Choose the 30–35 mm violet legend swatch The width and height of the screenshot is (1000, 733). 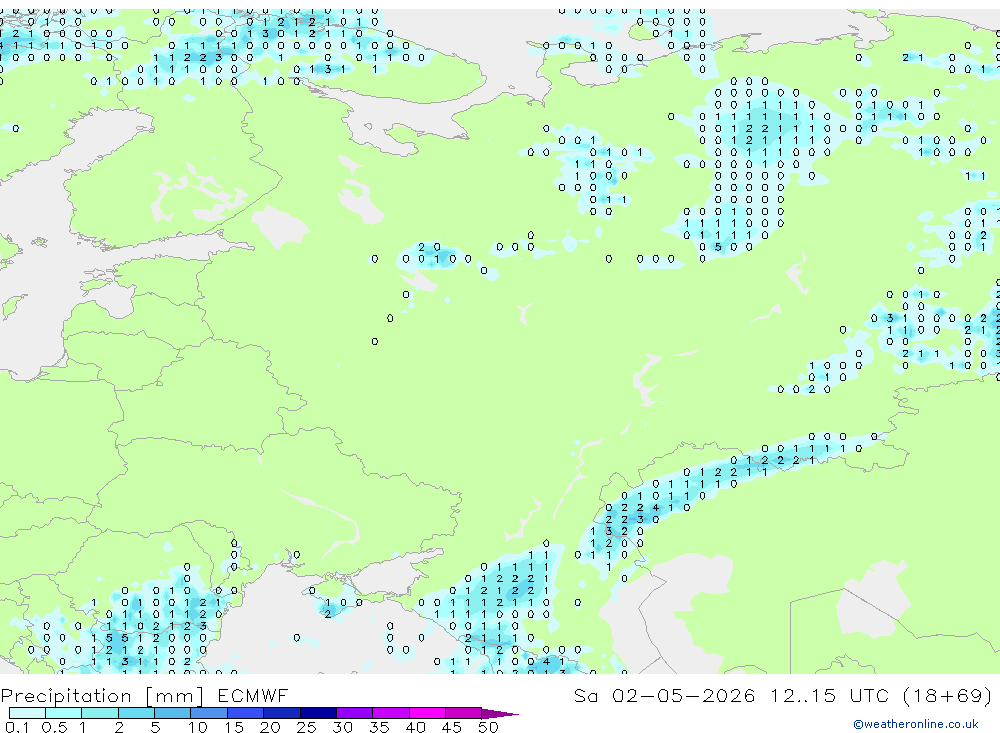pyautogui.click(x=355, y=713)
